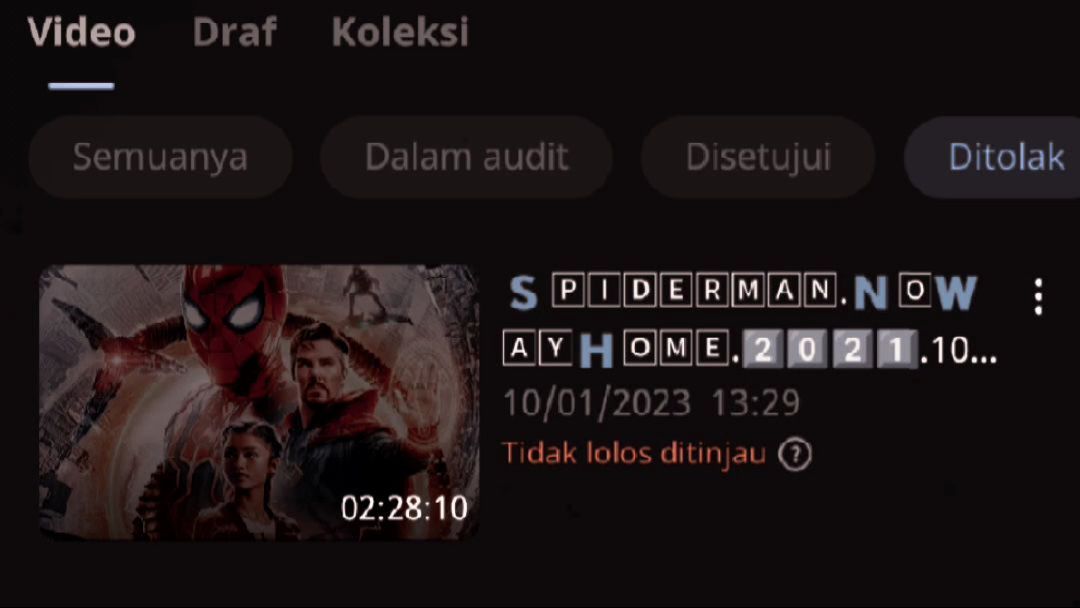Click the Tidak lolos ditinjau status text

pos(634,454)
